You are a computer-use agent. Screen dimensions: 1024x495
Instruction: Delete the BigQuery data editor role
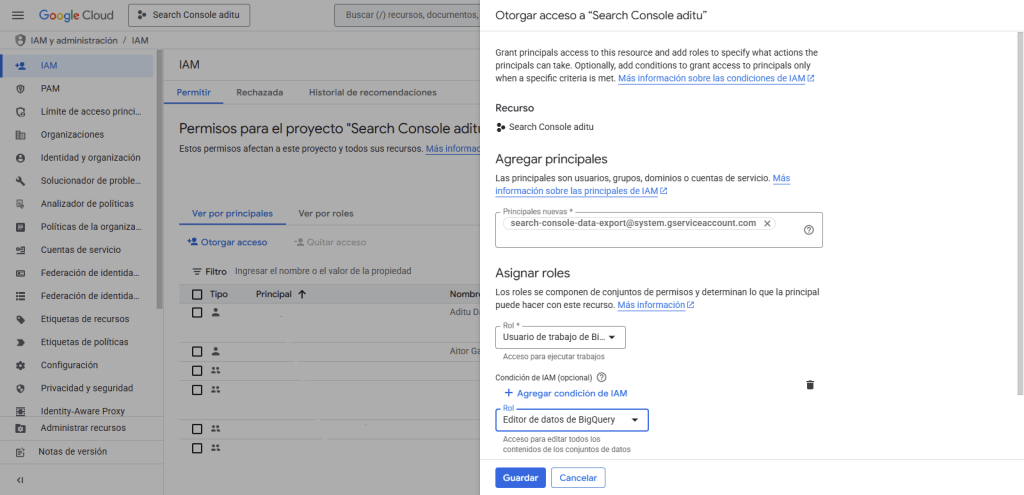pyautogui.click(x=810, y=385)
